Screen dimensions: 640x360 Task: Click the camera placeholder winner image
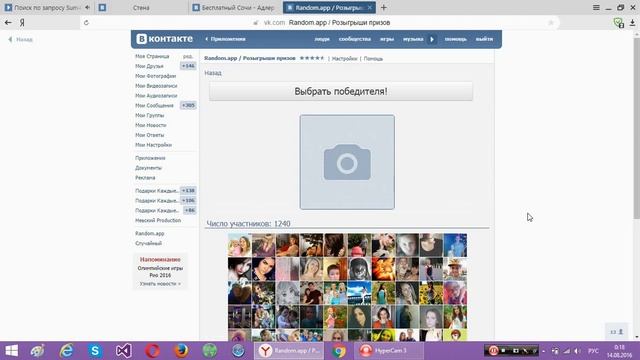point(347,162)
